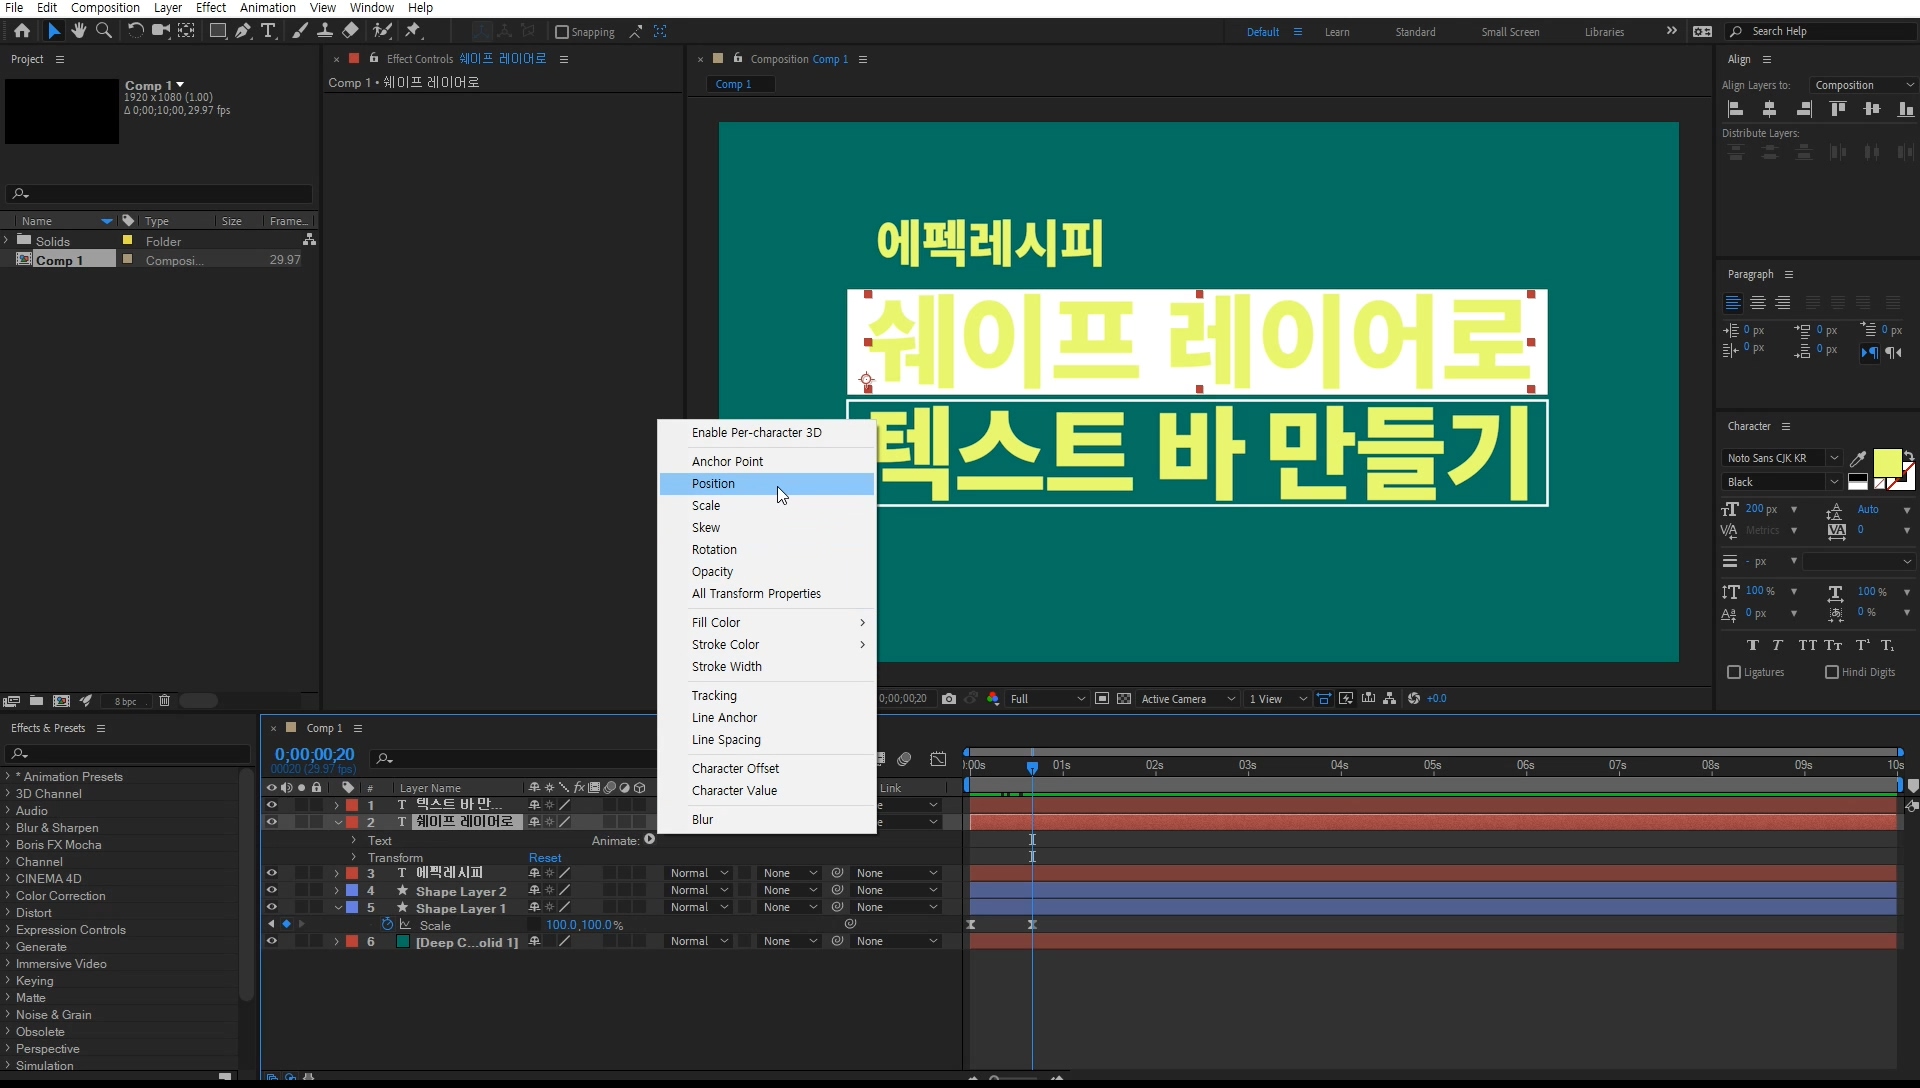Click the yellow fill color swatch
Viewport: 1920px width, 1088px height.
pyautogui.click(x=1886, y=462)
